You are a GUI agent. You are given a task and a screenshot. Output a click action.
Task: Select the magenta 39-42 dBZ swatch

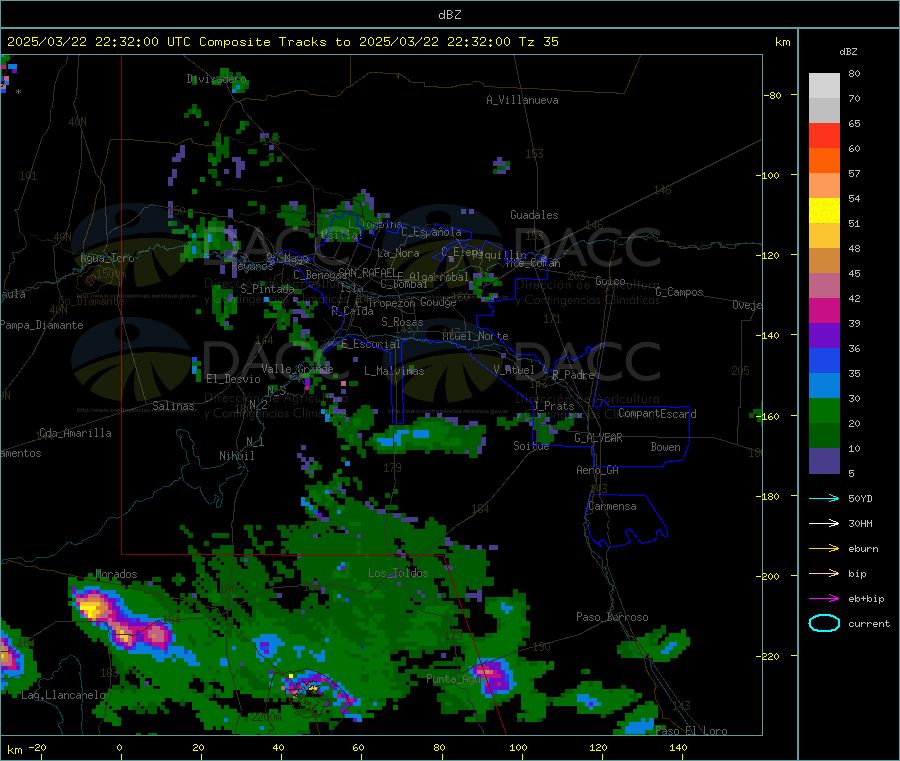[x=824, y=310]
